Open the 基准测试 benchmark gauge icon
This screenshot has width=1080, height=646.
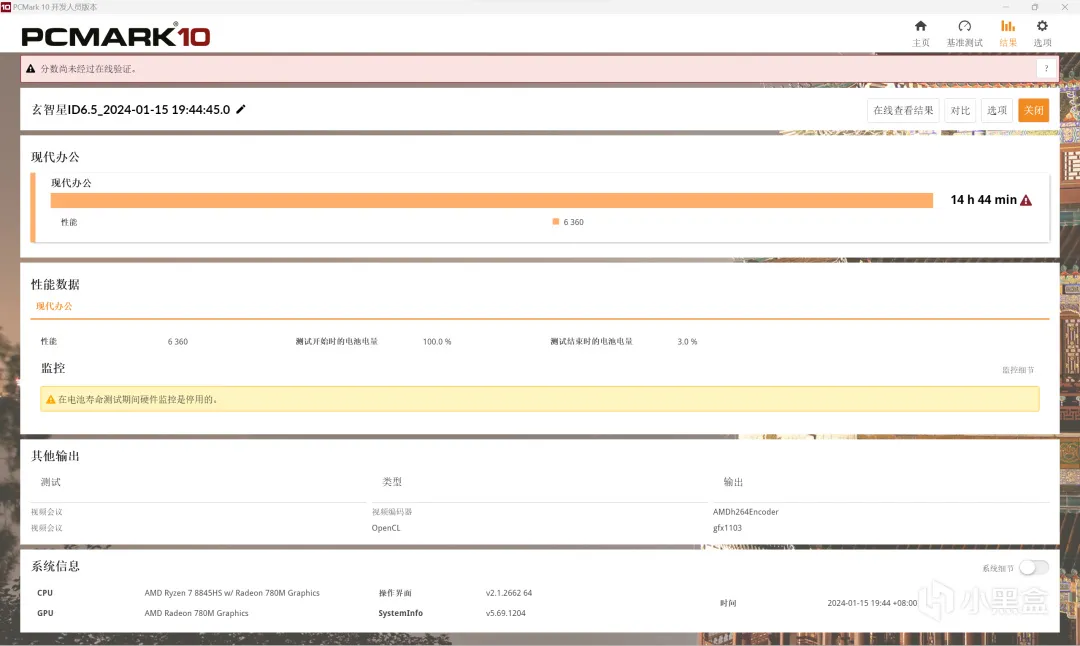click(964, 26)
